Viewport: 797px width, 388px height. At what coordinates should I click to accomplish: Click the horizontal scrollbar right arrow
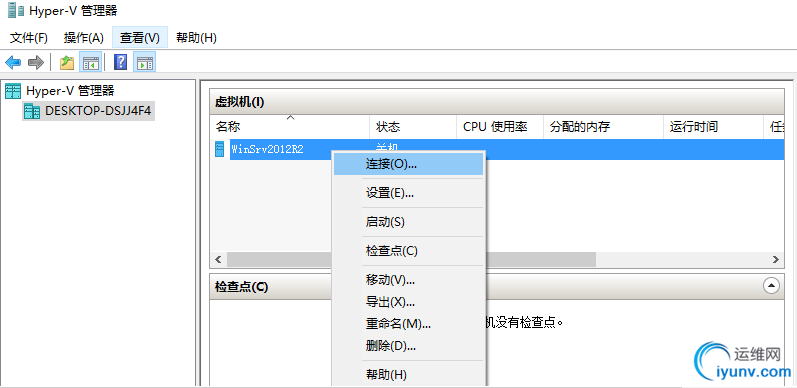tap(776, 259)
